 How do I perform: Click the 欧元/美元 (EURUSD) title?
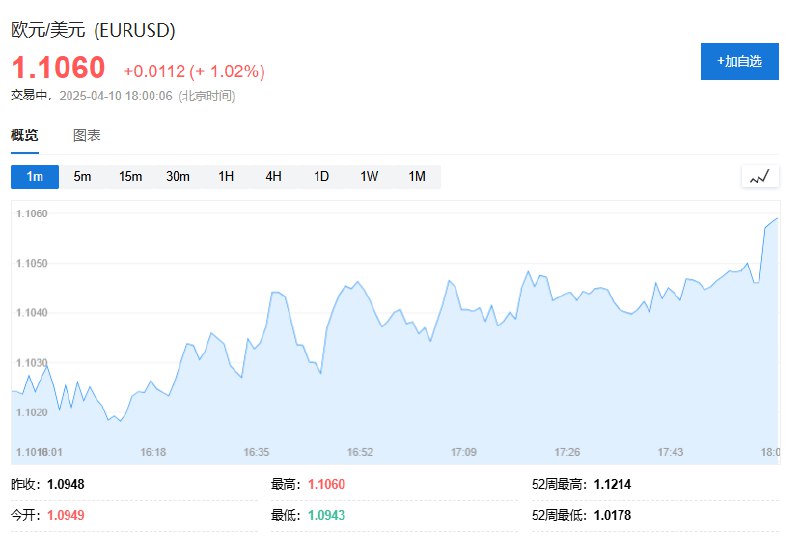[93, 30]
